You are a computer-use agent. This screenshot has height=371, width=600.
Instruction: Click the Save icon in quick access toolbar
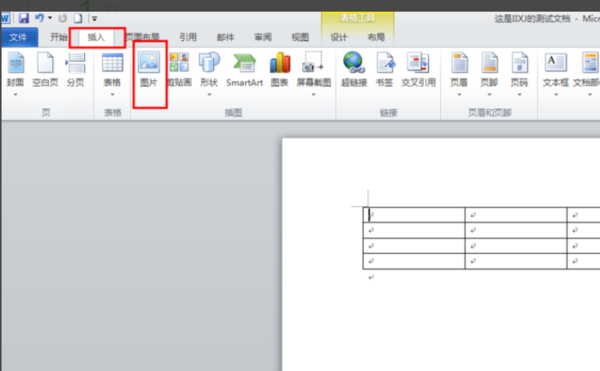pyautogui.click(x=24, y=18)
